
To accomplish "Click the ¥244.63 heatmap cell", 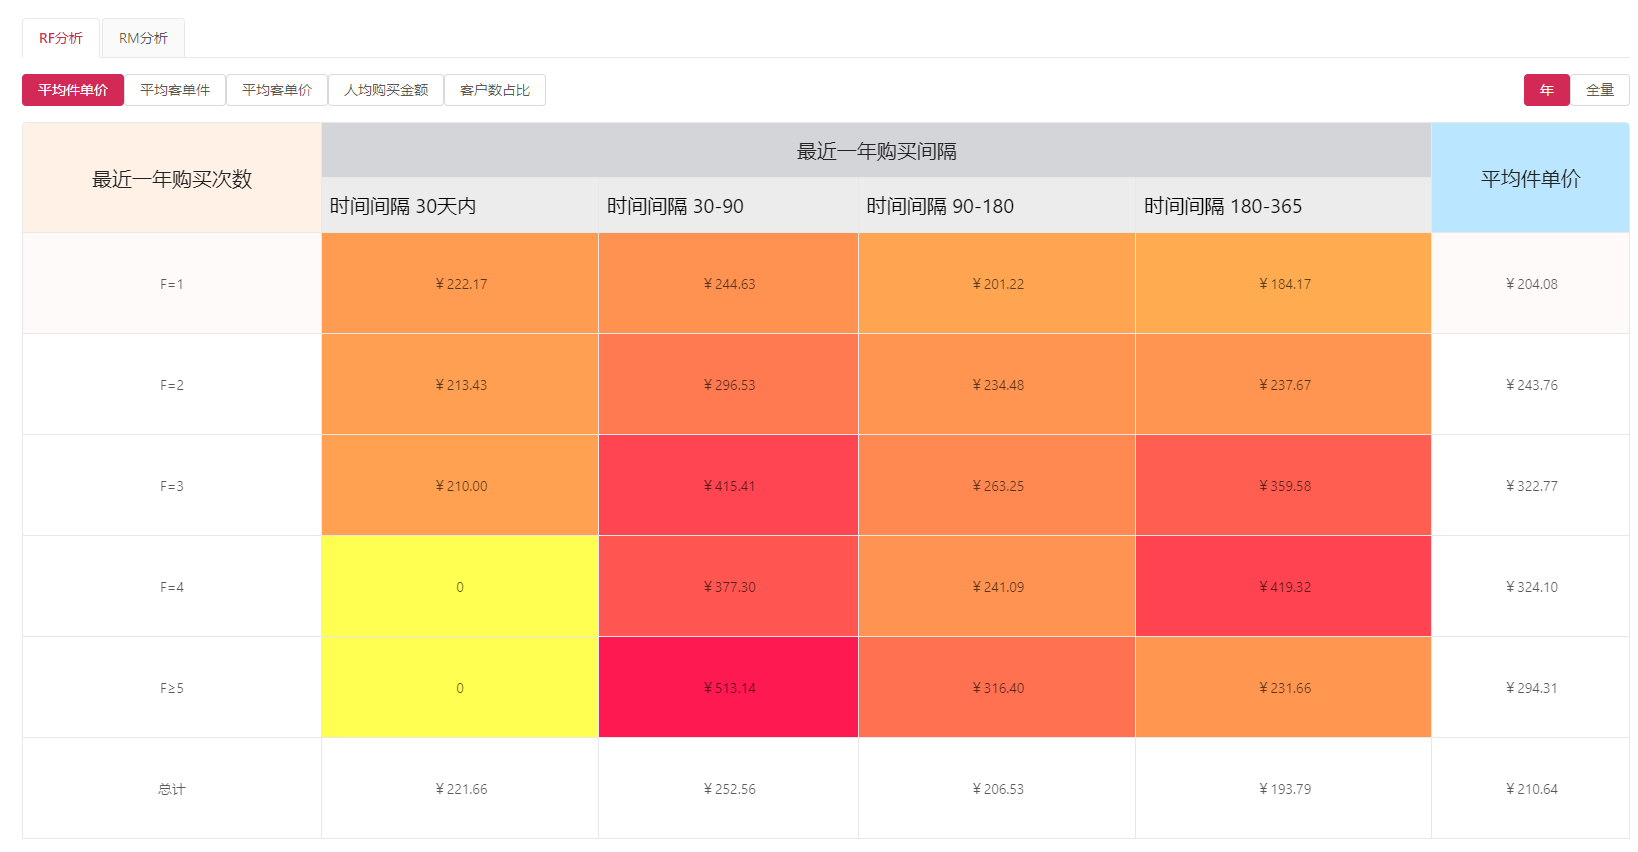I will [x=728, y=284].
